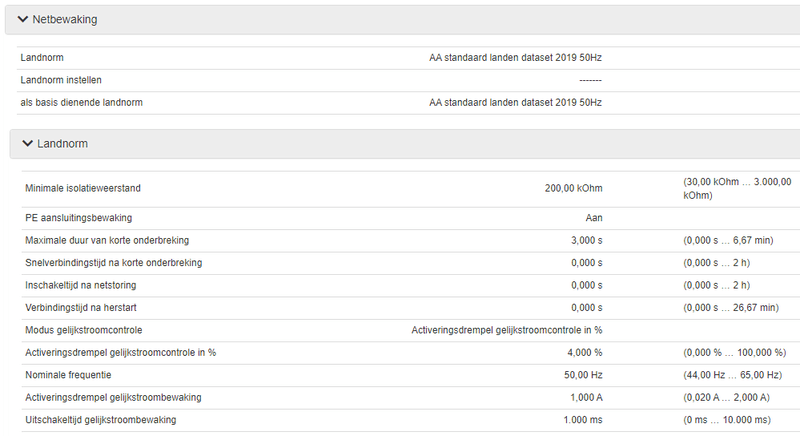
Task: Edit Maximale duur van korte onderbreking value
Action: pos(585,240)
